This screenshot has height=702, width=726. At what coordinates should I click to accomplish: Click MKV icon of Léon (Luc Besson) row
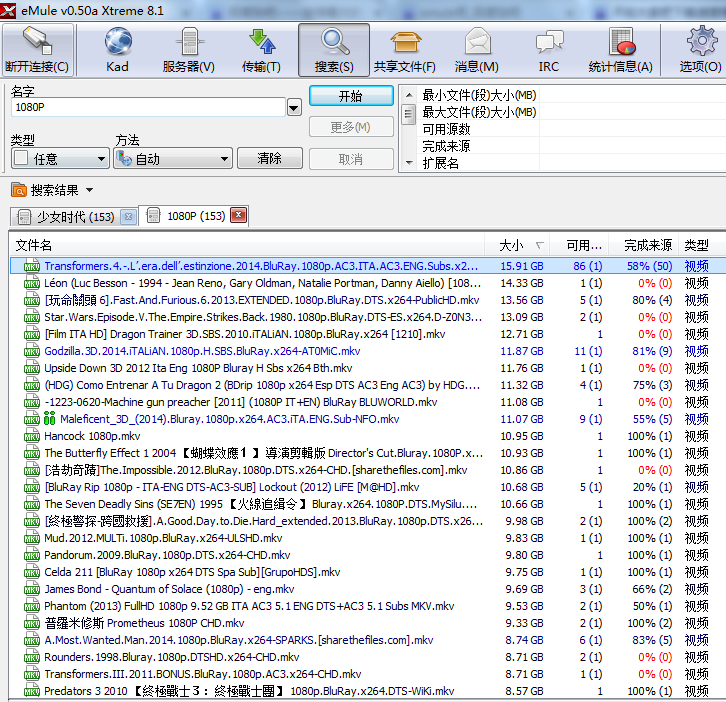(x=31, y=283)
